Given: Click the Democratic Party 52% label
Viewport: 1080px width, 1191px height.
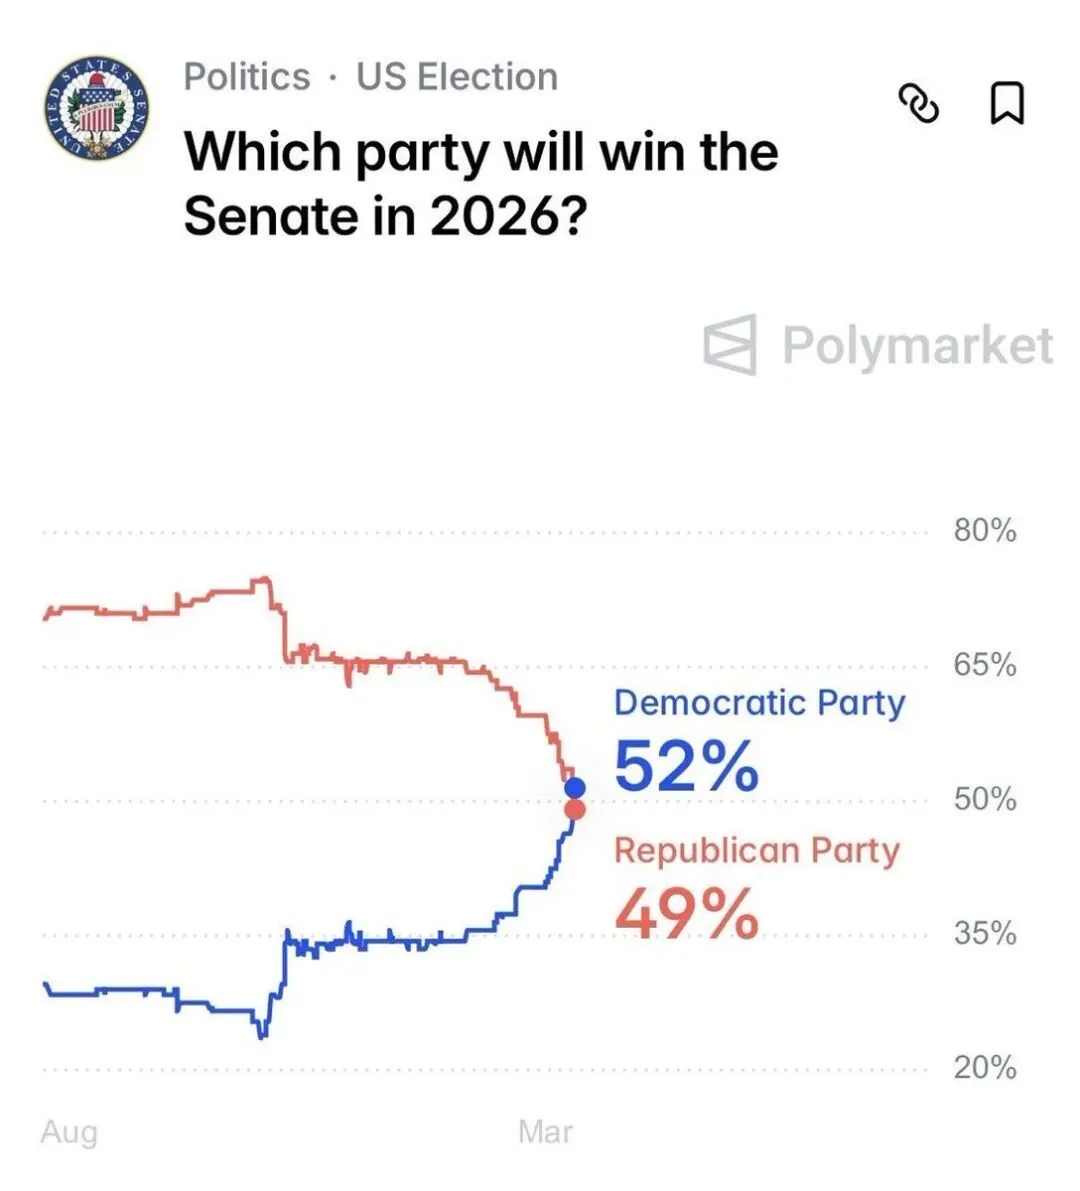Looking at the screenshot, I should tap(686, 765).
